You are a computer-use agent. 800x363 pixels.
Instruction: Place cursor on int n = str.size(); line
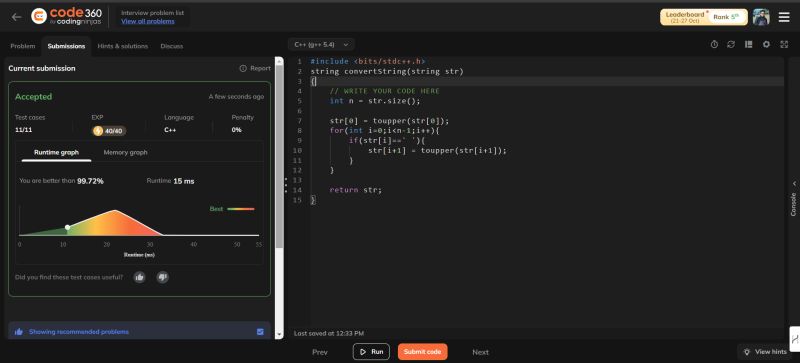pyautogui.click(x=375, y=101)
